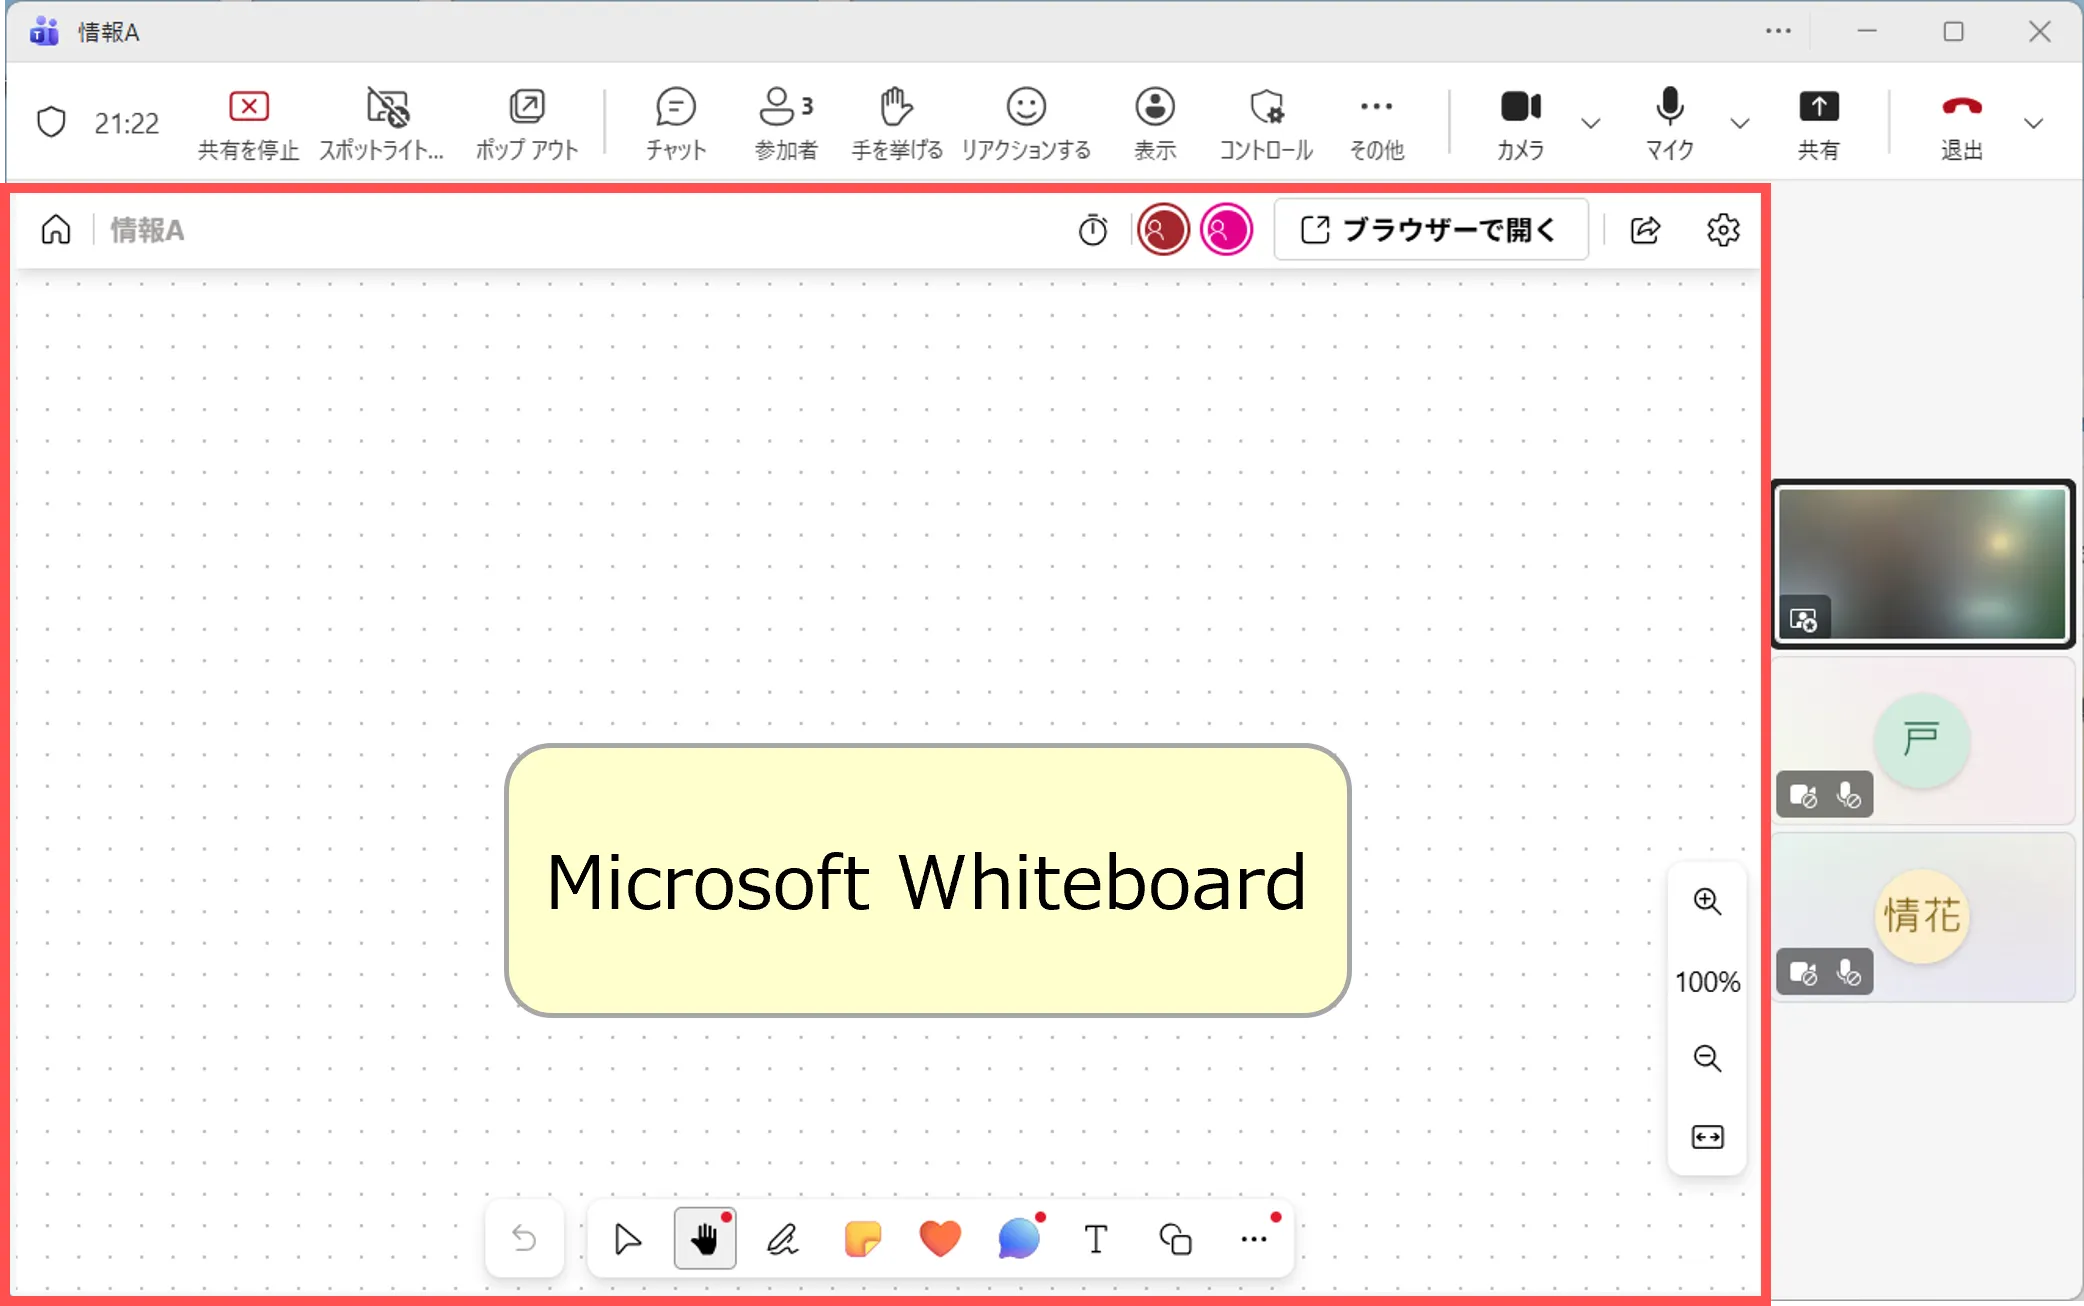Open the その他 more options menu
This screenshot has width=2084, height=1306.
tap(1376, 123)
